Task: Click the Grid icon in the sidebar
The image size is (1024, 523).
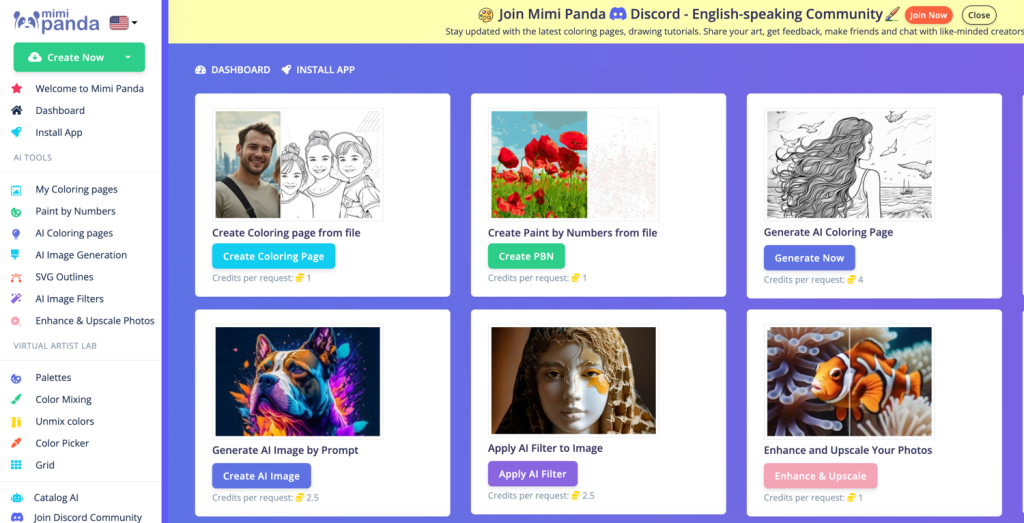Action: [x=16, y=465]
